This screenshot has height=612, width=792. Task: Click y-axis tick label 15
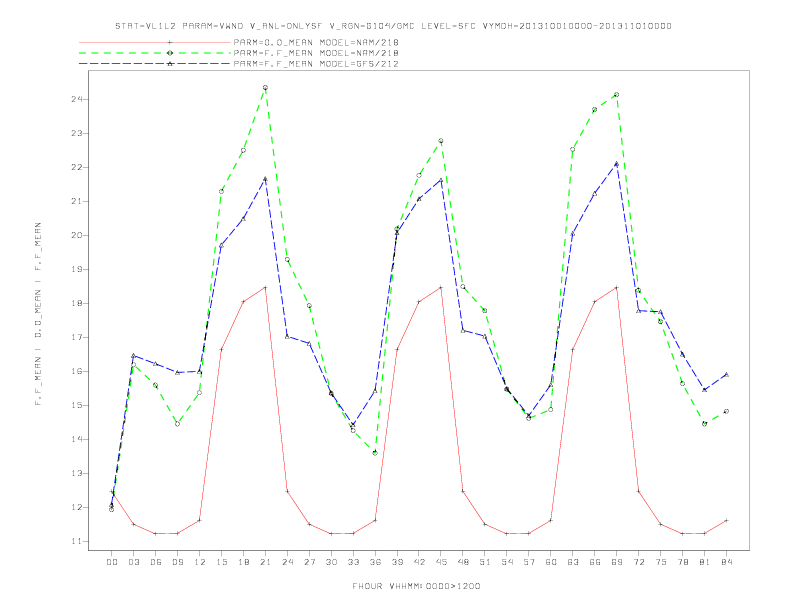76,405
